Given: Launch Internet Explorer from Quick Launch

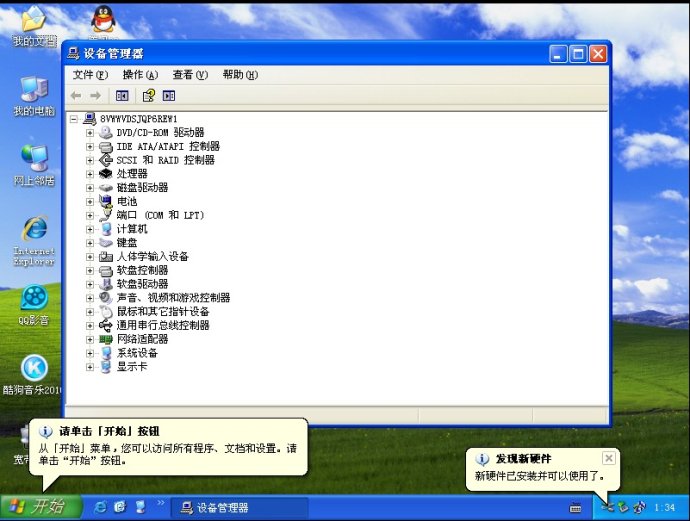Looking at the screenshot, I should click(101, 507).
